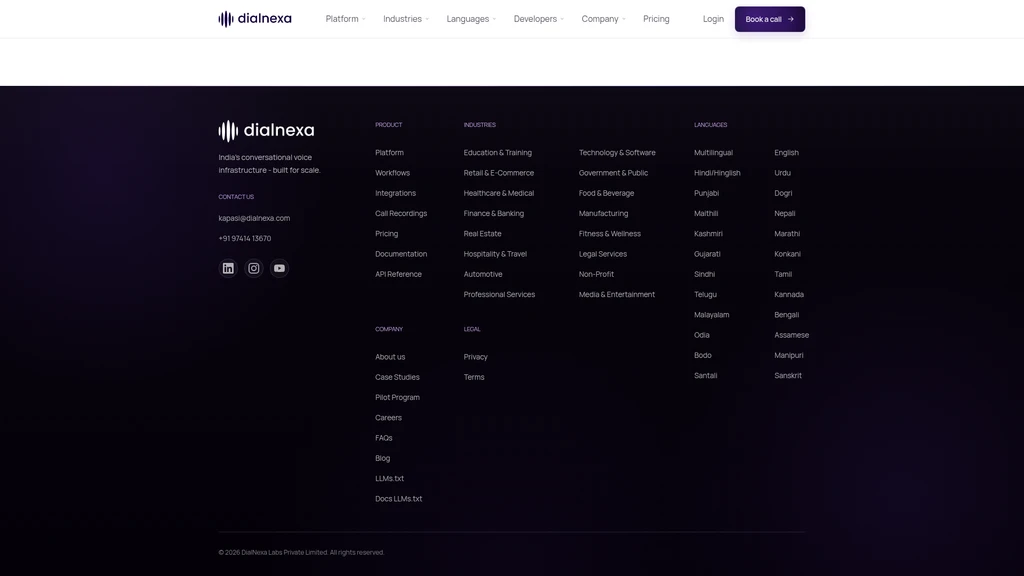Open the Pilot Program footer link
The image size is (1024, 576).
pyautogui.click(x=397, y=398)
